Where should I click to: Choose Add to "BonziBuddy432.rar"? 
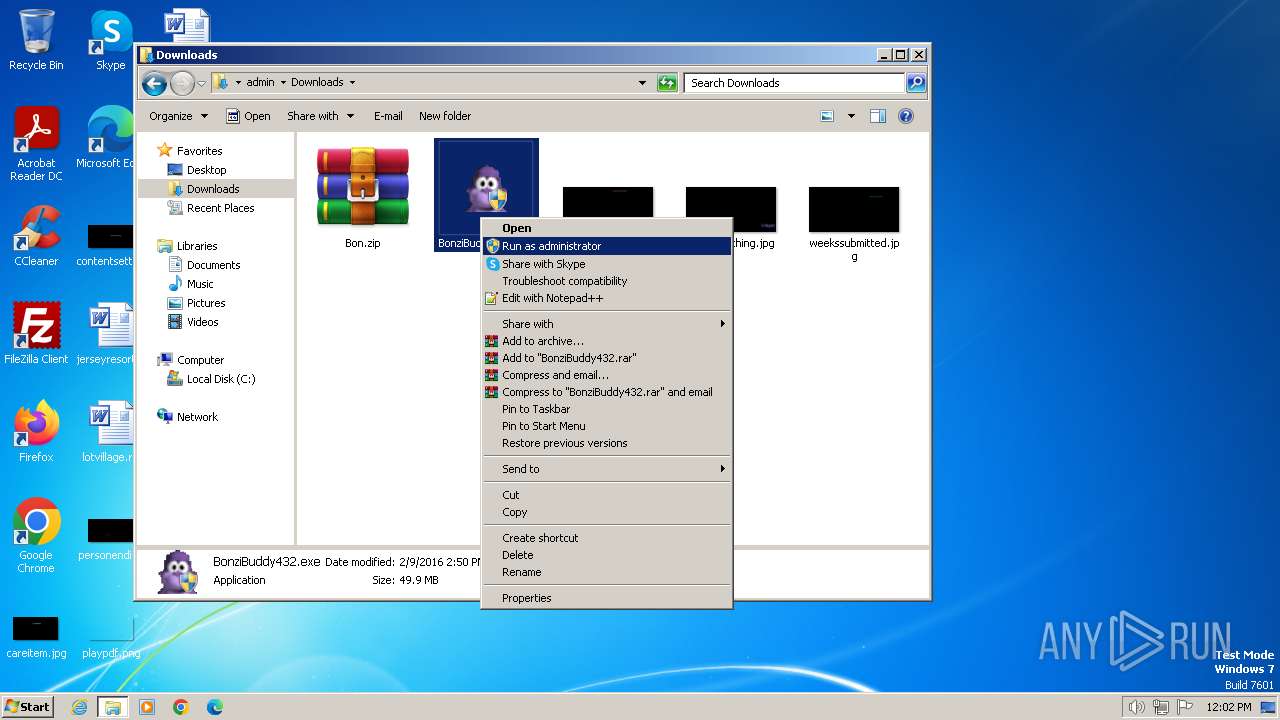coord(607,358)
